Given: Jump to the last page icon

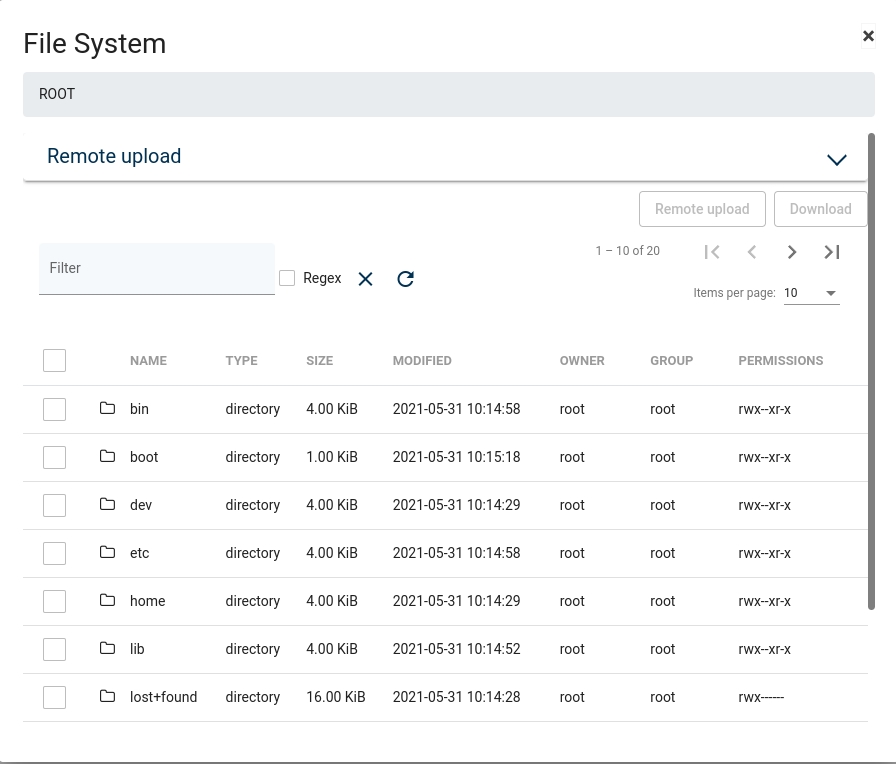Looking at the screenshot, I should coord(832,252).
